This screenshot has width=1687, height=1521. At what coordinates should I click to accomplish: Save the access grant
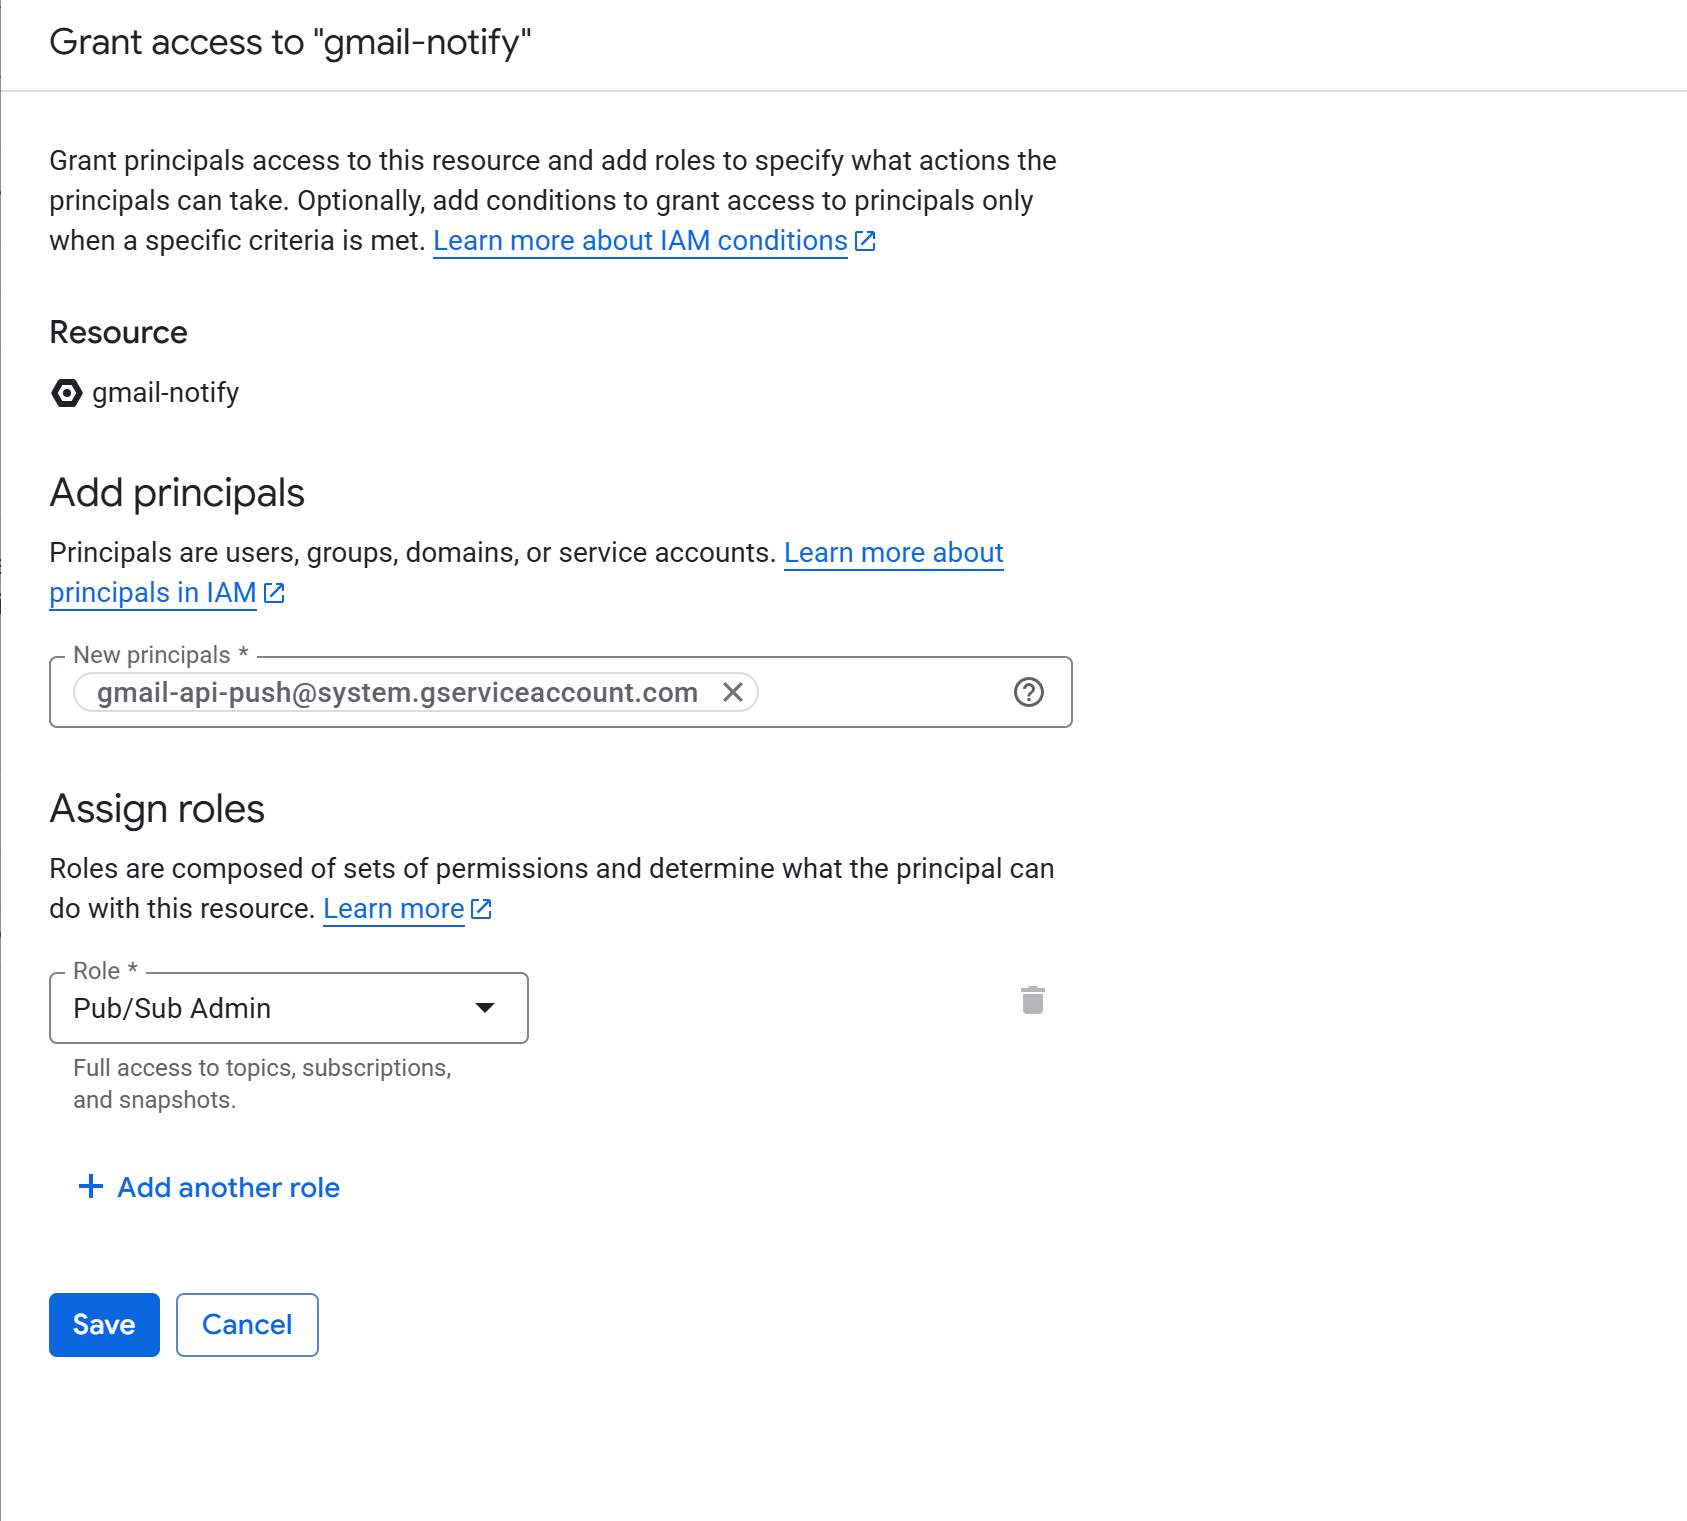pos(104,1325)
